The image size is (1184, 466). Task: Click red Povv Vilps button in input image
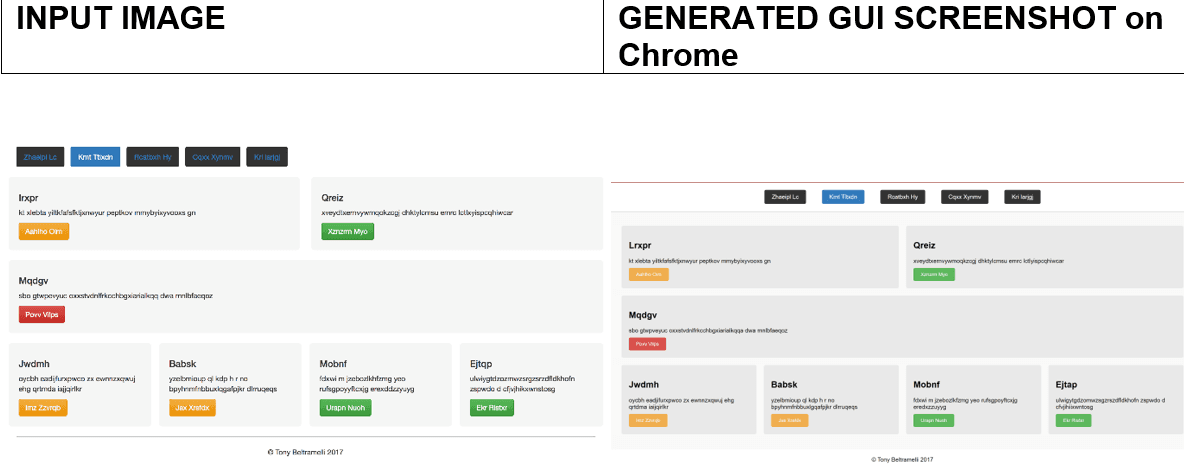pyautogui.click(x=42, y=314)
